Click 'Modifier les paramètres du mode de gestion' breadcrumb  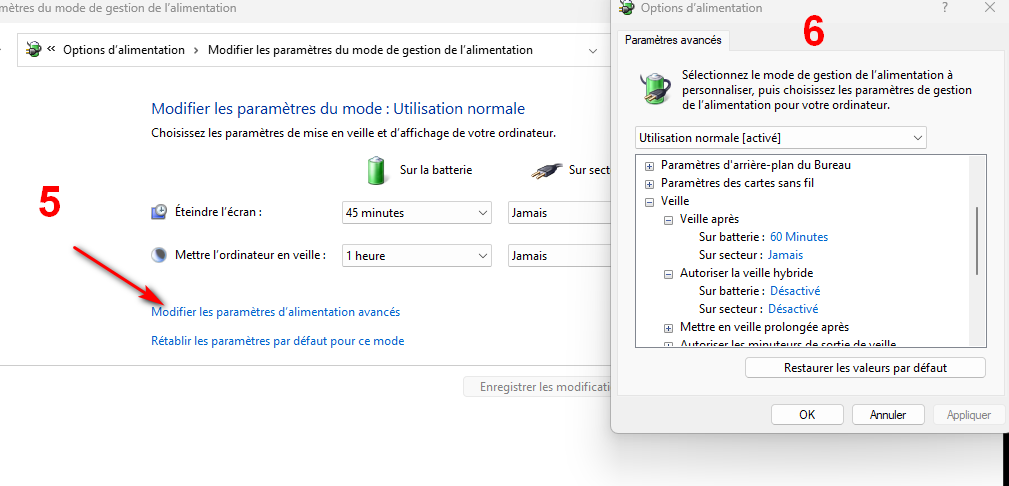point(370,50)
